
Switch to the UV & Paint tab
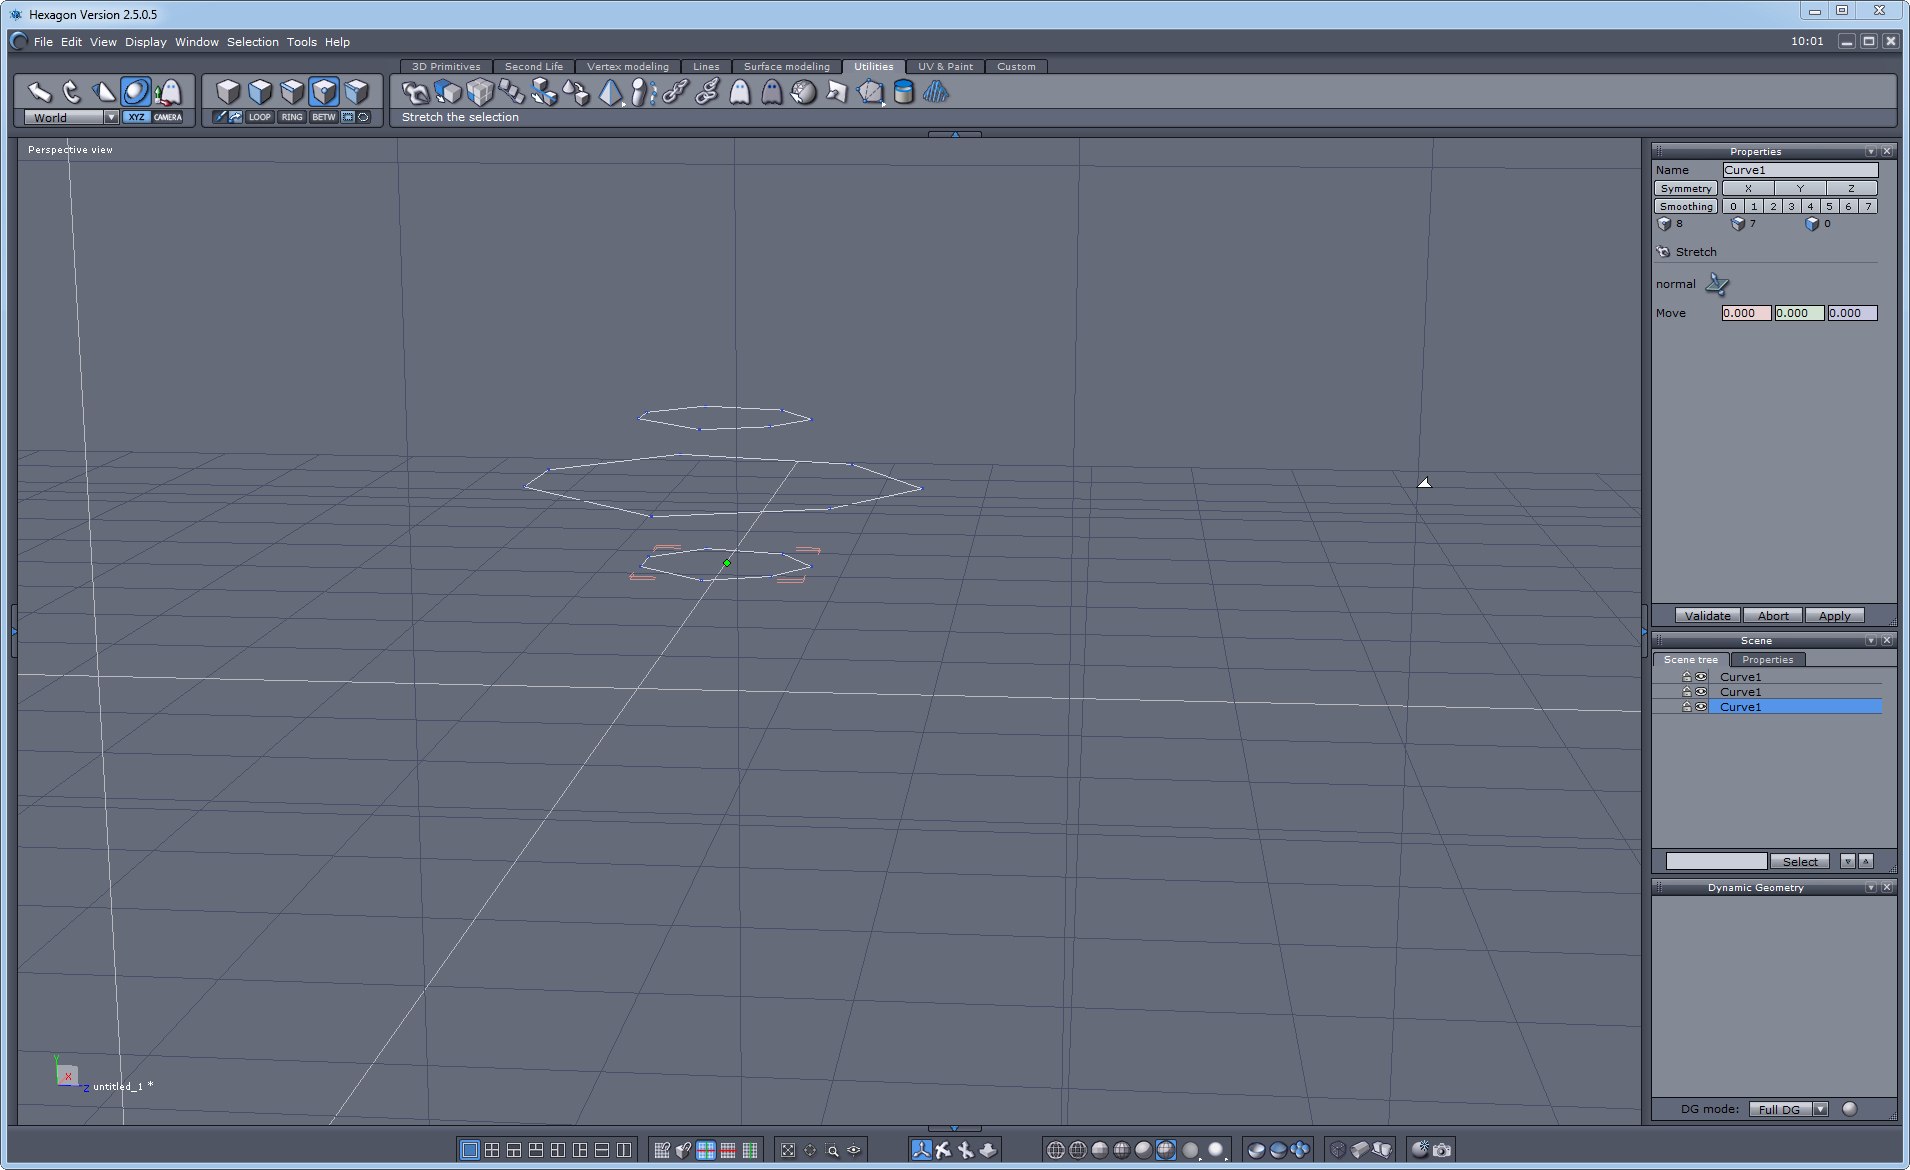pyautogui.click(x=945, y=67)
